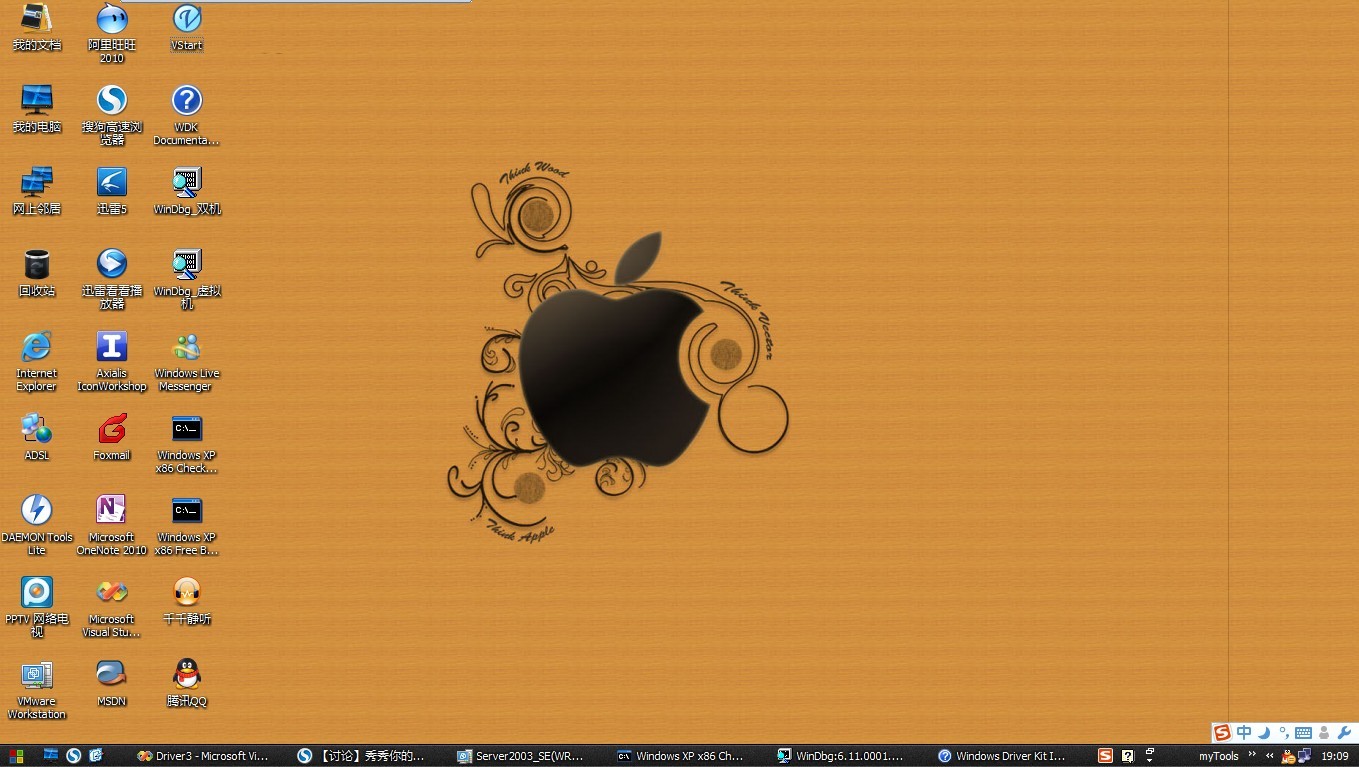1359x767 pixels.
Task: Select the Internet Explorer desktop icon
Action: 37,361
